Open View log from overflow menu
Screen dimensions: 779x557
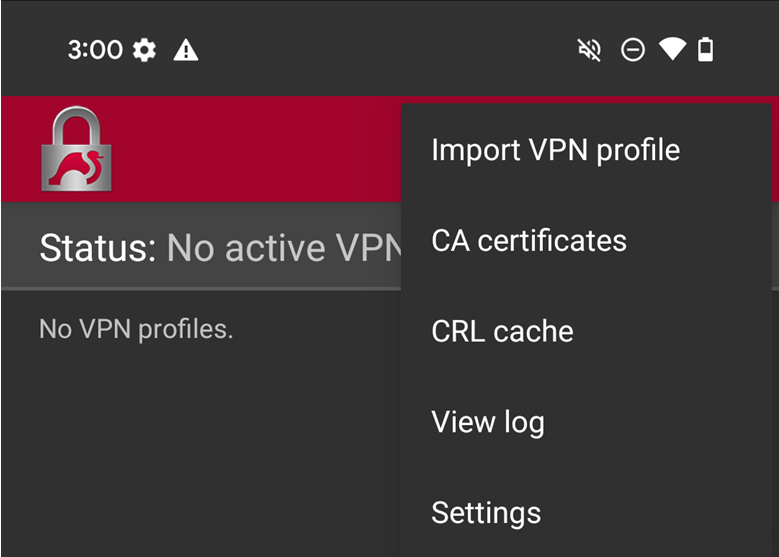pyautogui.click(x=487, y=422)
